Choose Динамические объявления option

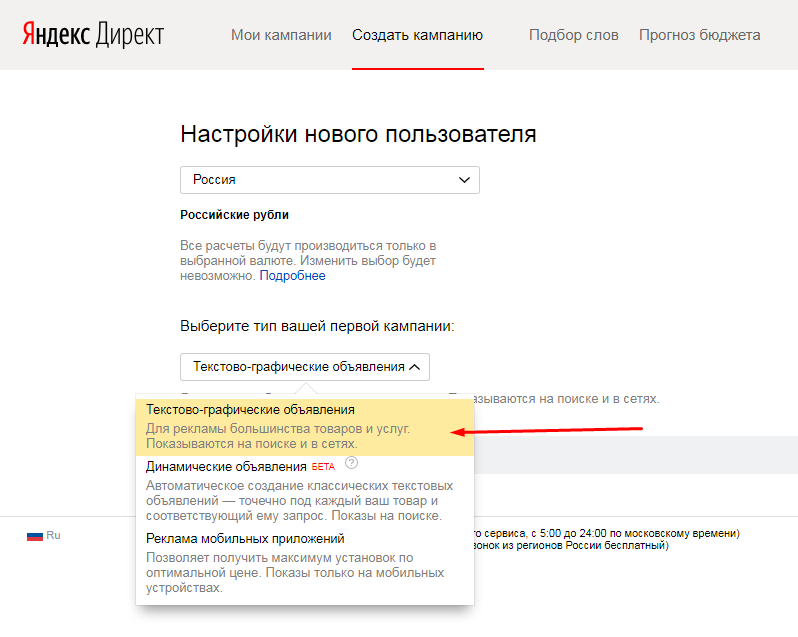click(305, 491)
